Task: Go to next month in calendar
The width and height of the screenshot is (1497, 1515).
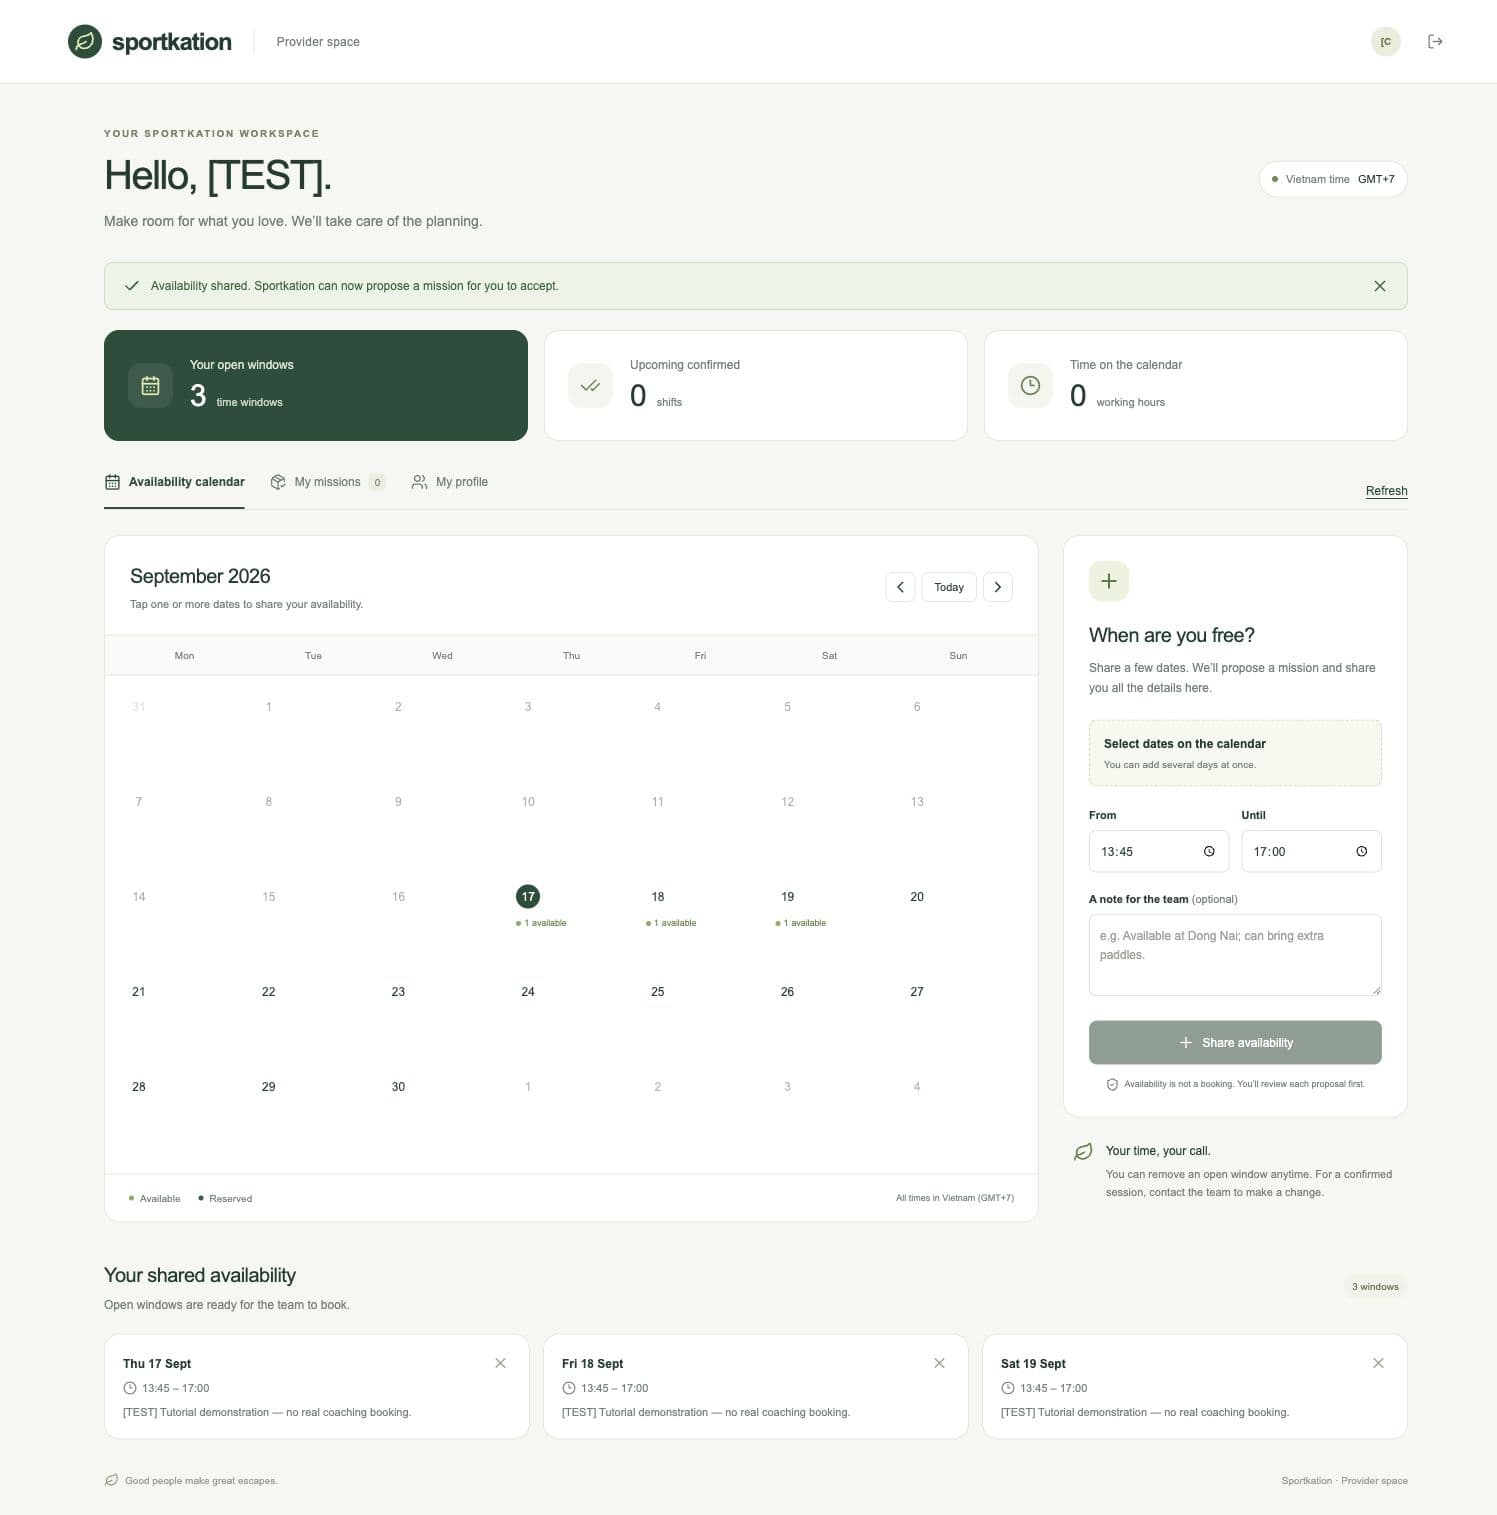Action: [x=997, y=587]
